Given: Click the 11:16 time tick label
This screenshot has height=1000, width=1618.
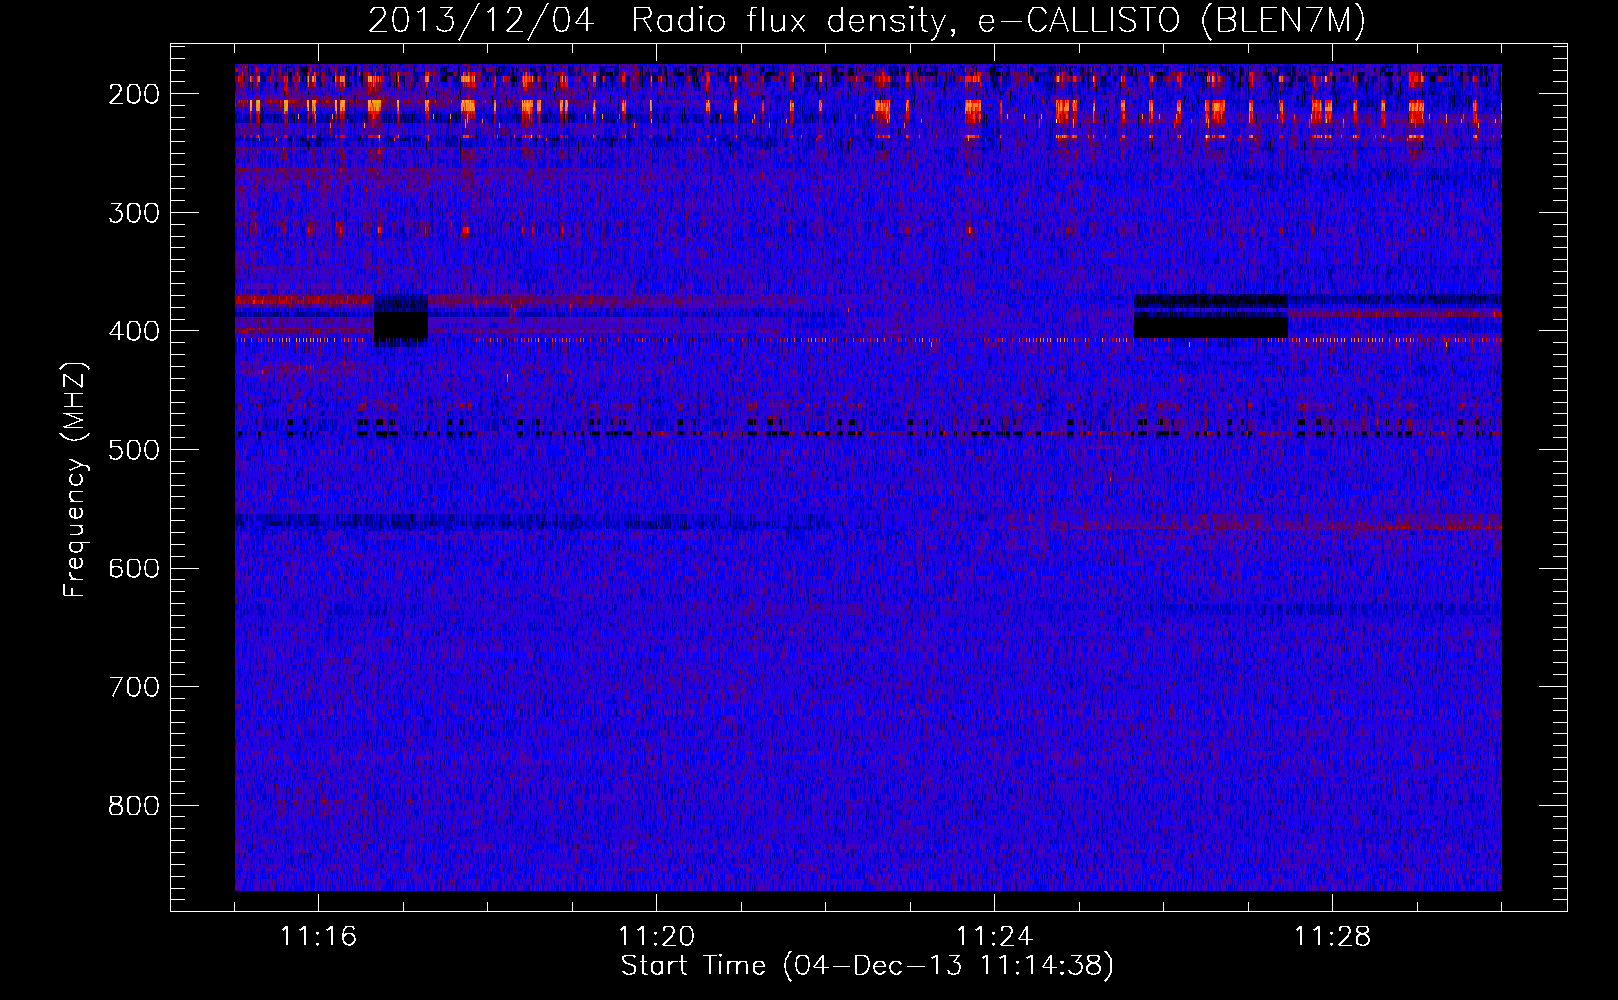Looking at the screenshot, I should 318,936.
